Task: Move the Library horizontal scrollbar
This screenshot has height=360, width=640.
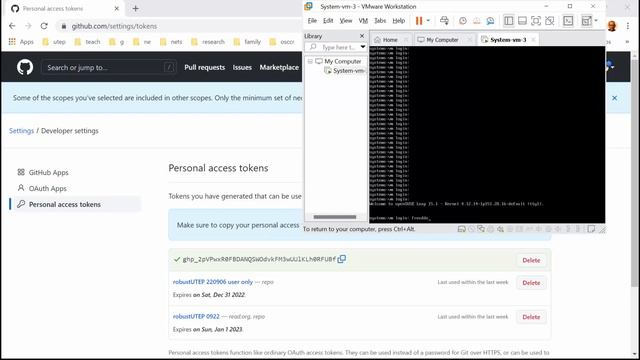Action: (335, 217)
